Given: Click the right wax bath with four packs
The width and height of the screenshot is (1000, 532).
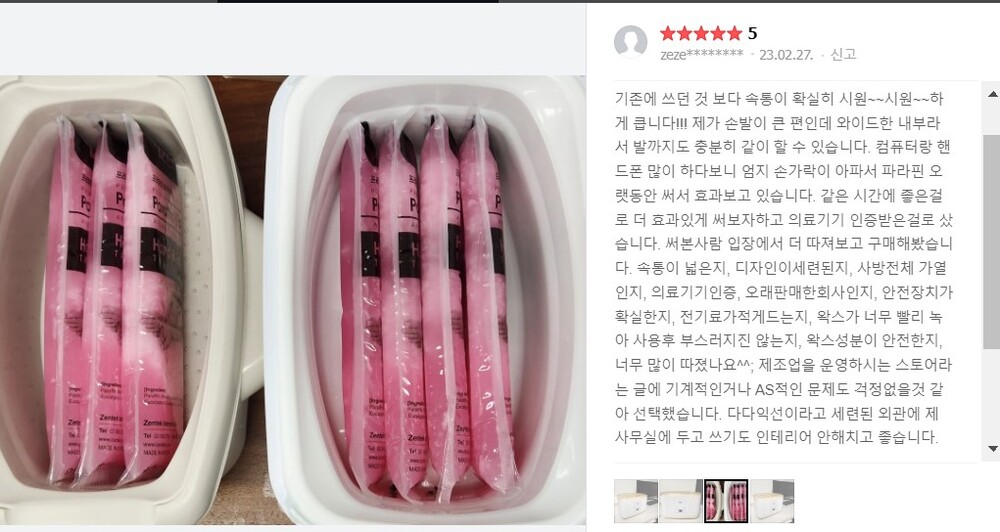Looking at the screenshot, I should (426, 300).
